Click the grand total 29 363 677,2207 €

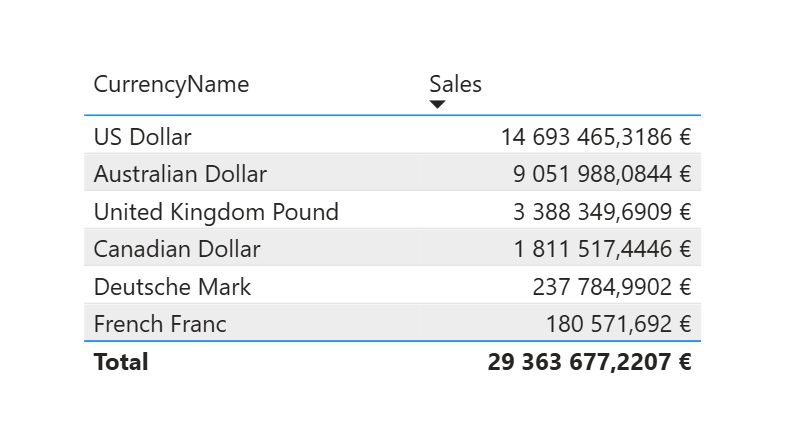pos(589,362)
